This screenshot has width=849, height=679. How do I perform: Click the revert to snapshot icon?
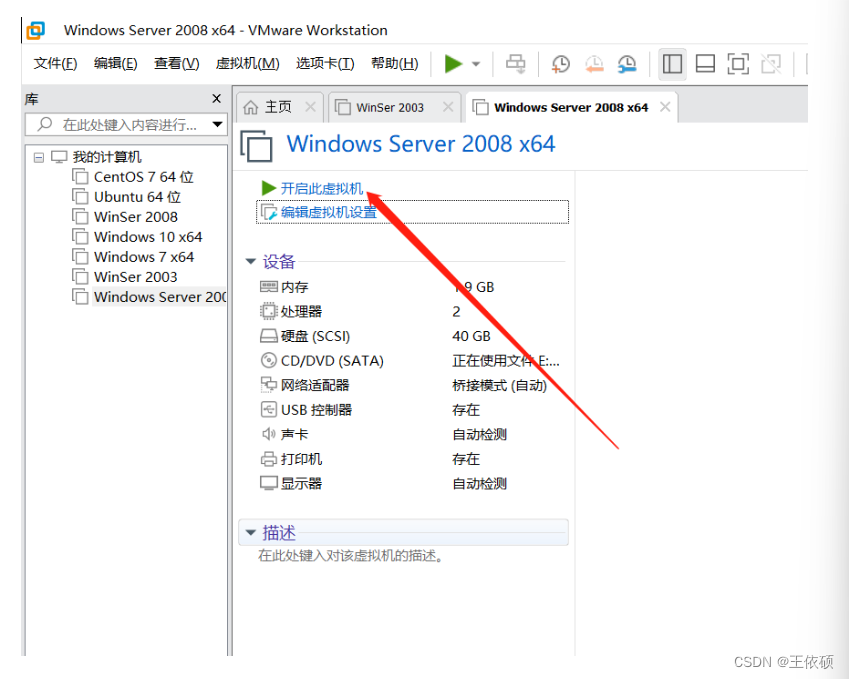coord(594,64)
